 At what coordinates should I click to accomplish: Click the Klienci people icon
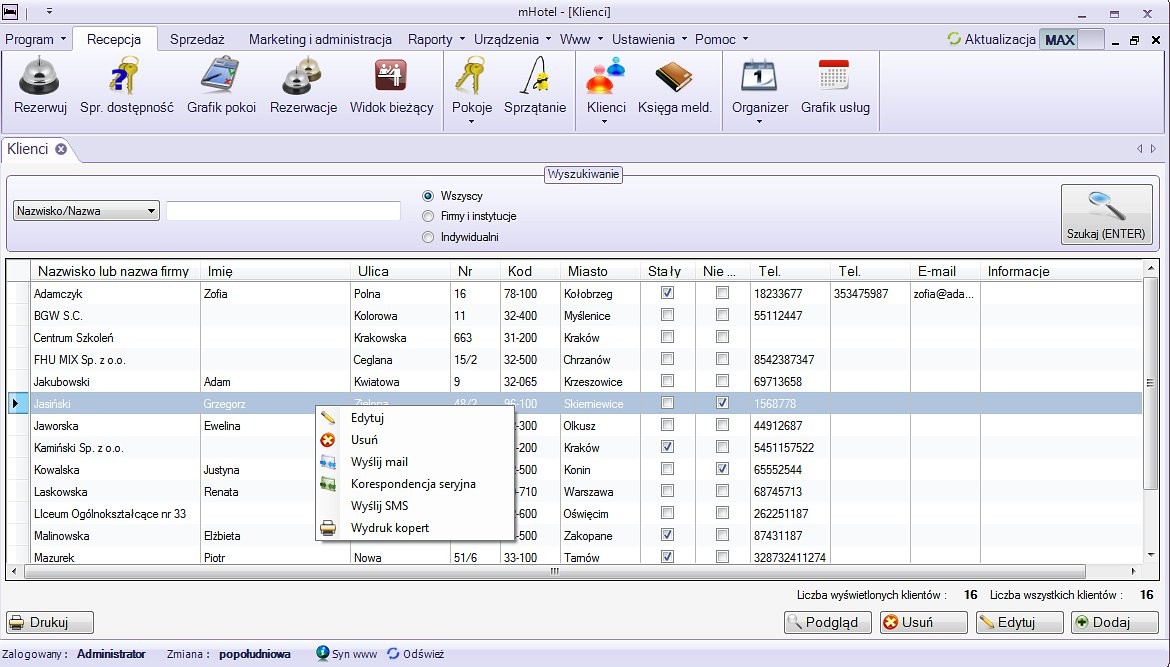605,76
